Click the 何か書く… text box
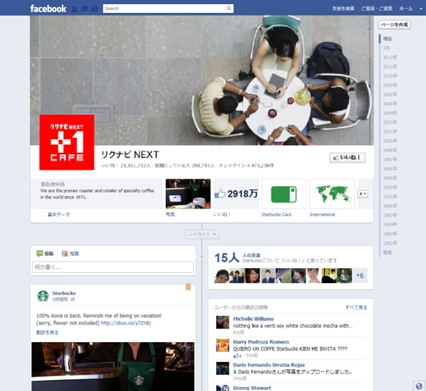This screenshot has height=391, width=426. (113, 267)
